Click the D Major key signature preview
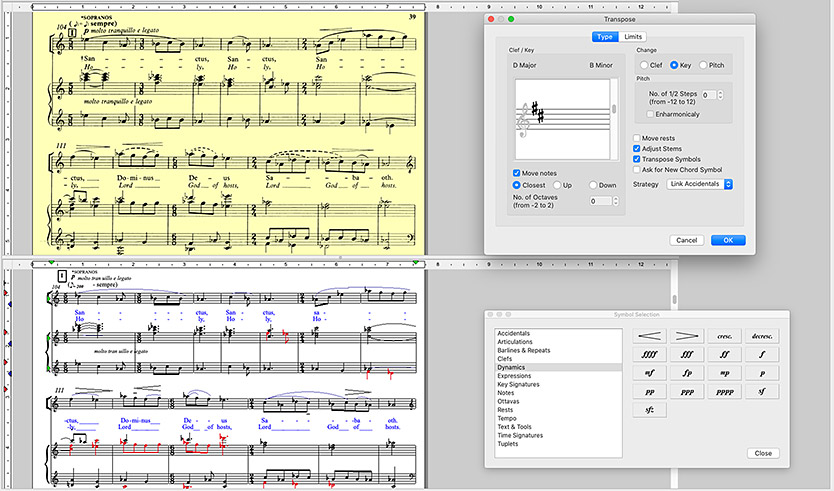This screenshot has height=491, width=834. coord(563,119)
